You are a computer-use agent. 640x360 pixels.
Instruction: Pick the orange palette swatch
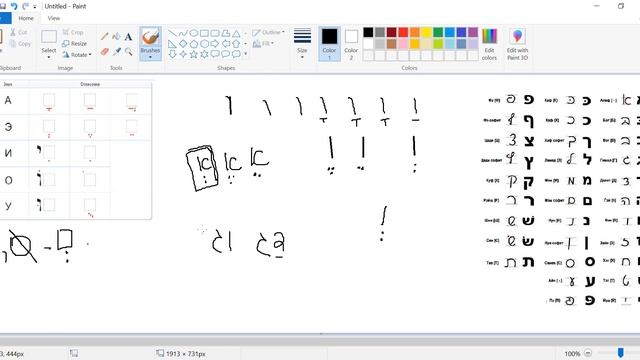coord(415,32)
